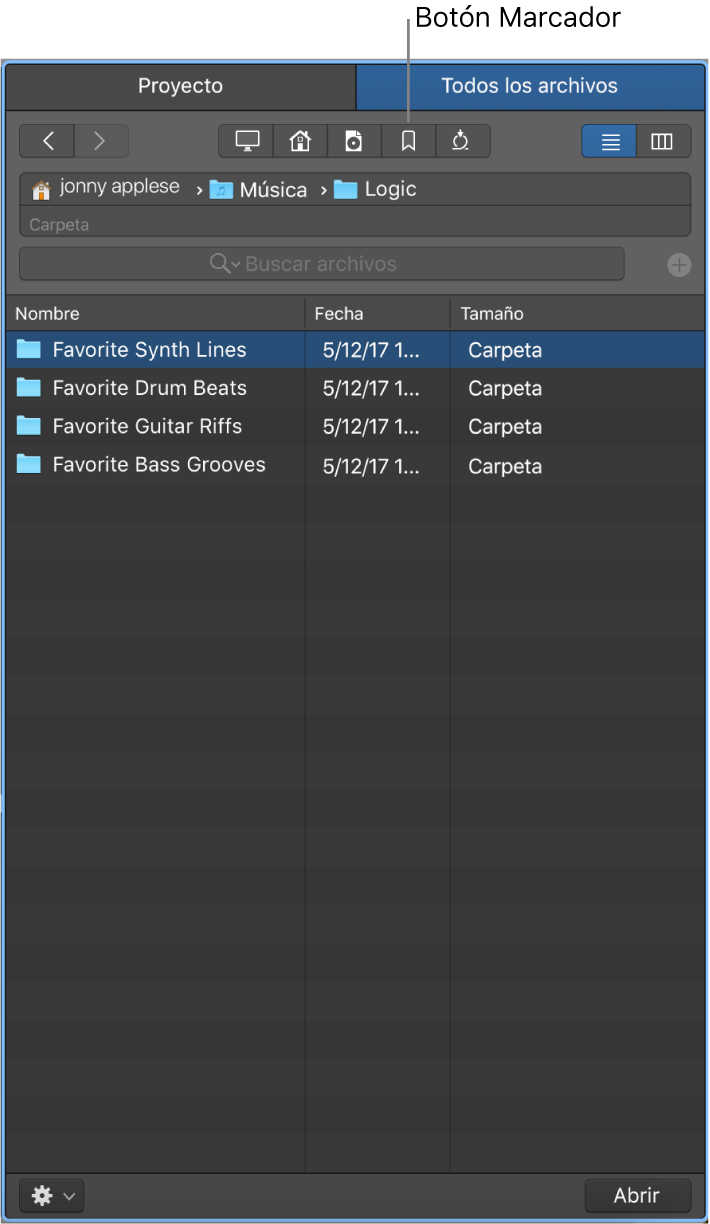Click the Bookmark button

408,141
